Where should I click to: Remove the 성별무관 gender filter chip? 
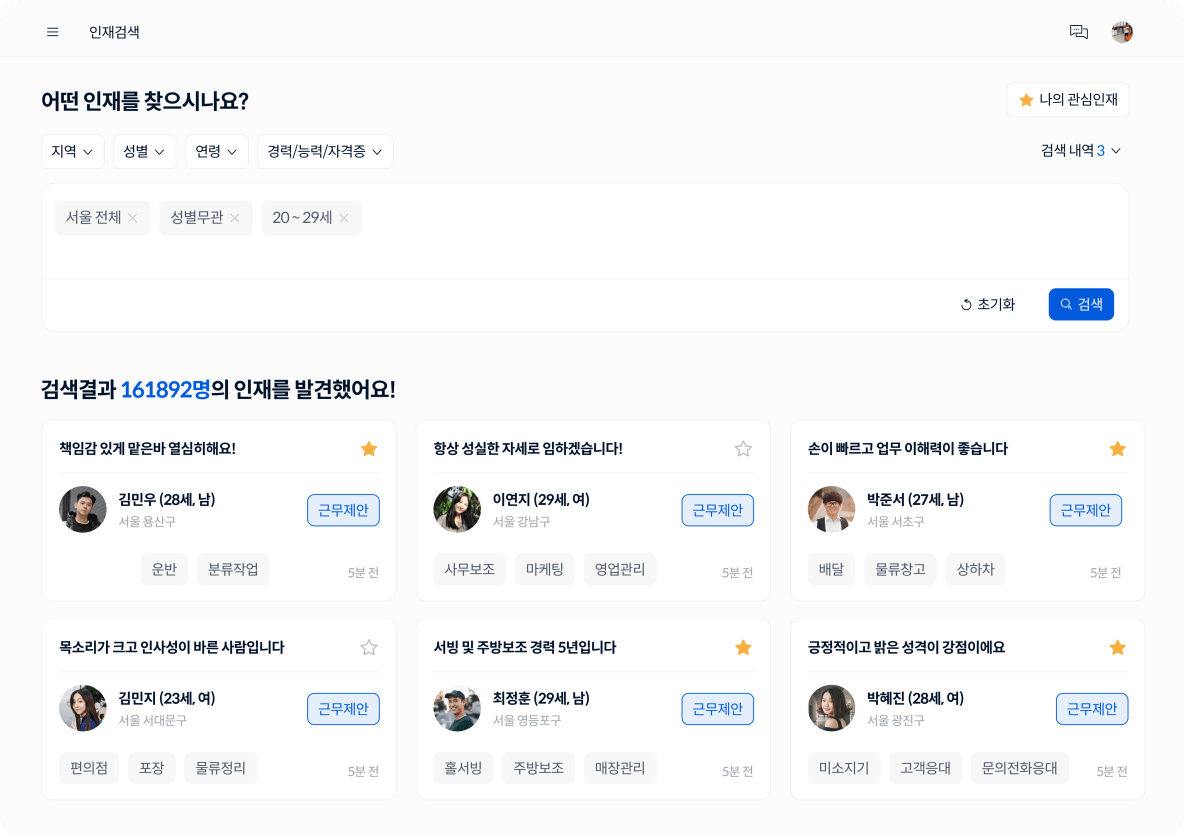click(236, 217)
